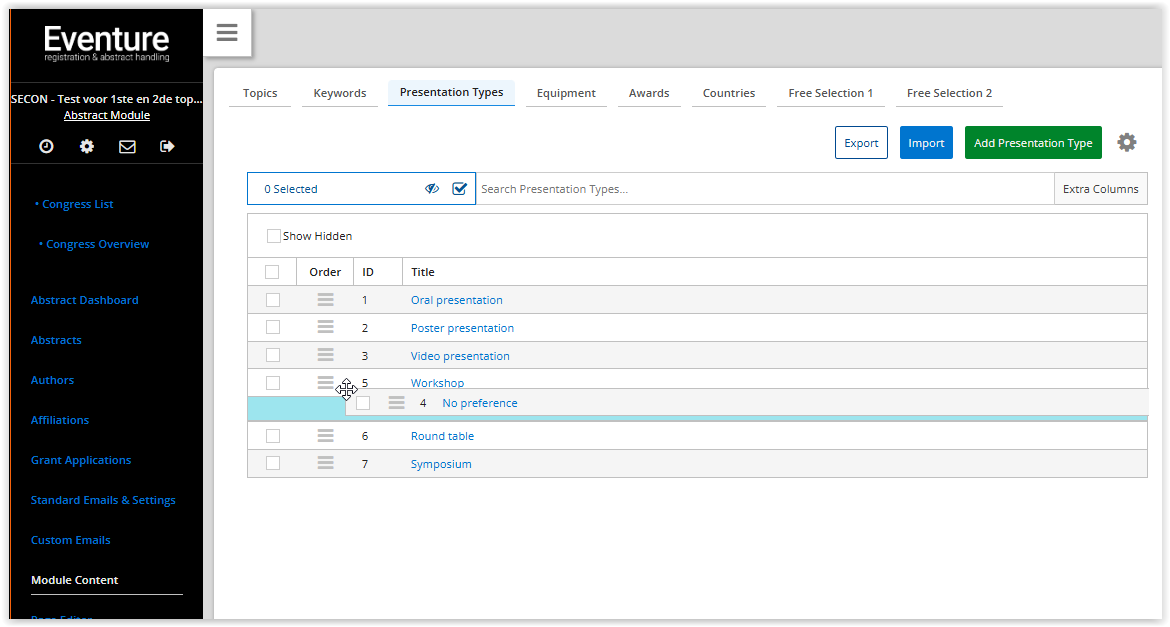This screenshot has width=1170, height=627.
Task: Click drag handle for Symposium row
Action: (x=325, y=464)
